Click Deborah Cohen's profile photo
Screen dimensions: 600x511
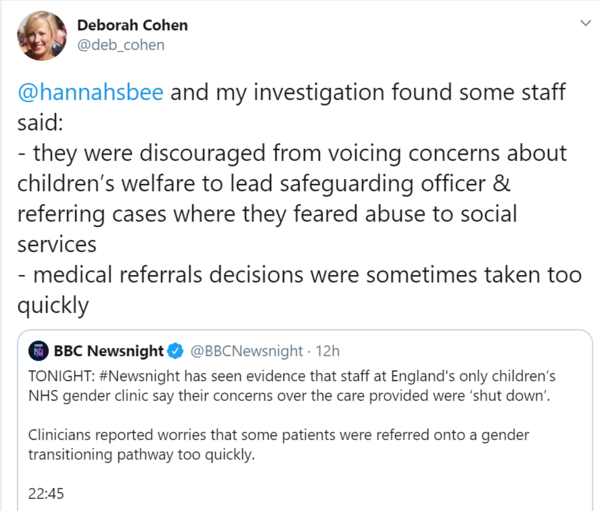pos(41,39)
